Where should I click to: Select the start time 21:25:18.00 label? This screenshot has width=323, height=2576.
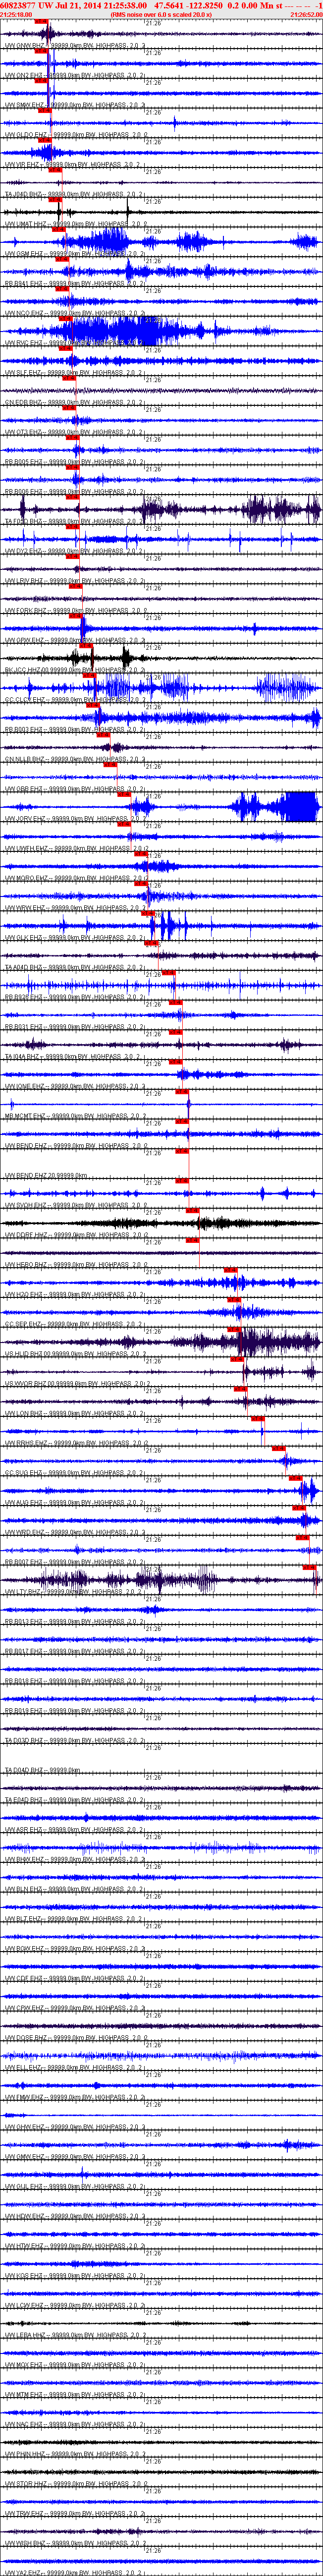16,15
